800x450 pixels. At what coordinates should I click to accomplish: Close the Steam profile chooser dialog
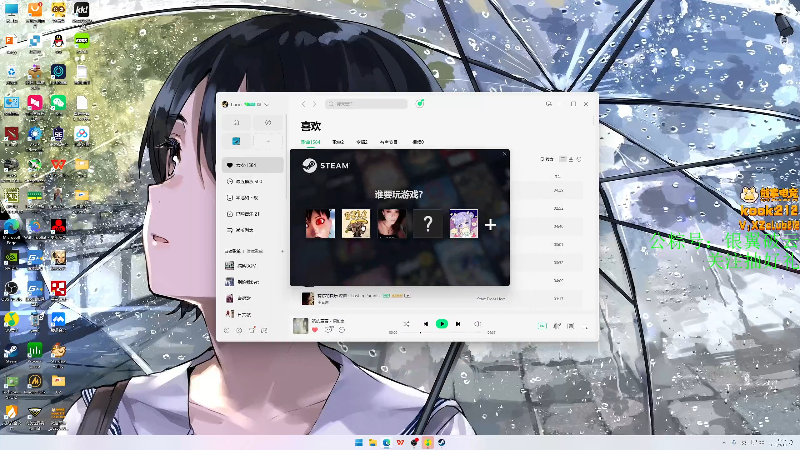pyautogui.click(x=504, y=154)
